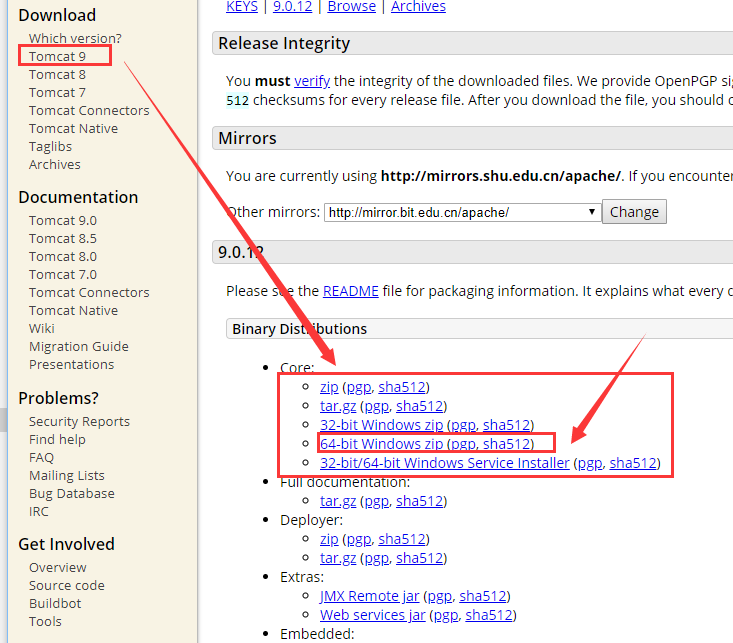Screen dimensions: 733x643
Task: Open Tomcat 7.0 documentation
Action: pos(63,275)
